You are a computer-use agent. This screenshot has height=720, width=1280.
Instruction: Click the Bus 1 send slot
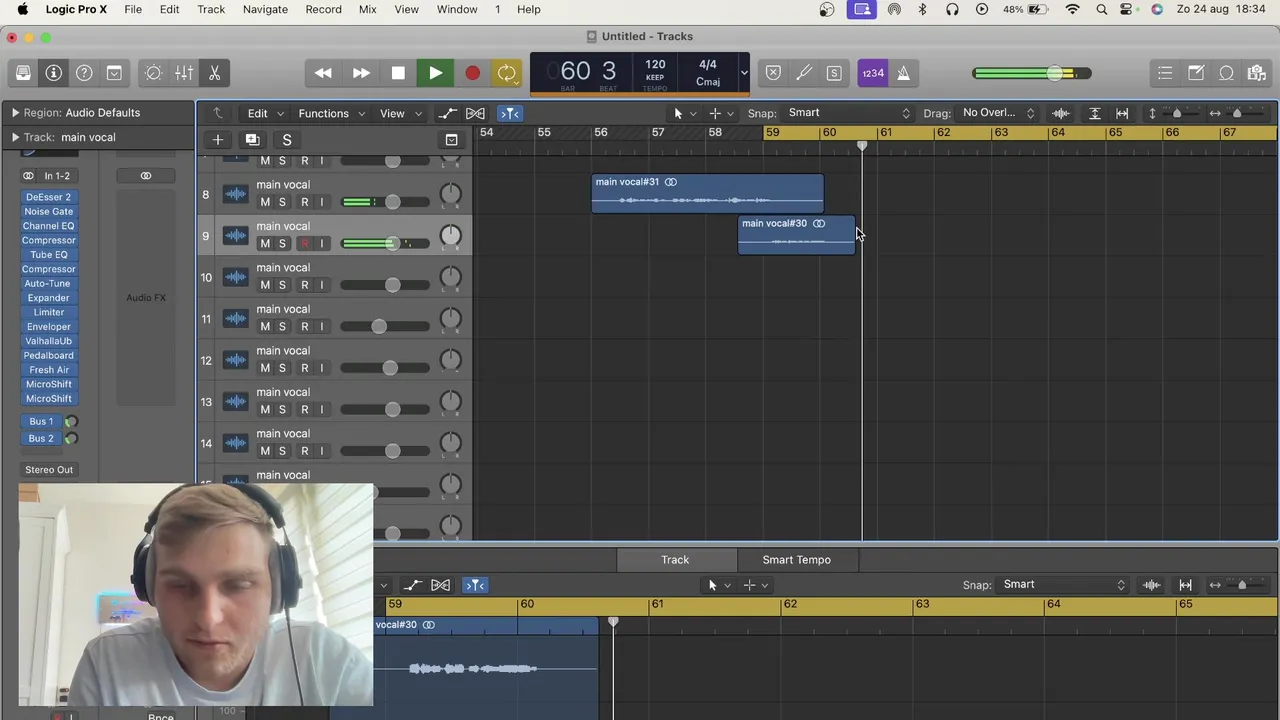click(x=41, y=422)
